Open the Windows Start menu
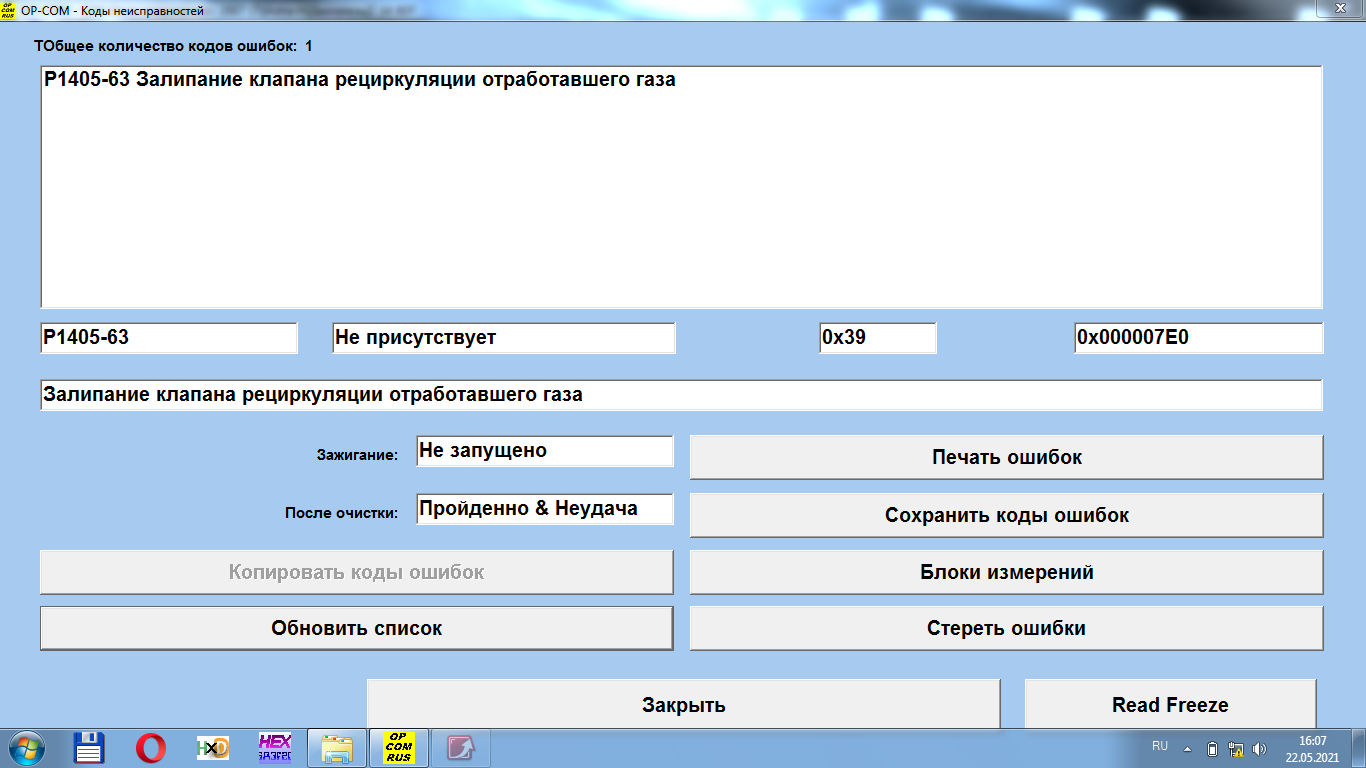This screenshot has width=1366, height=768. [27, 747]
